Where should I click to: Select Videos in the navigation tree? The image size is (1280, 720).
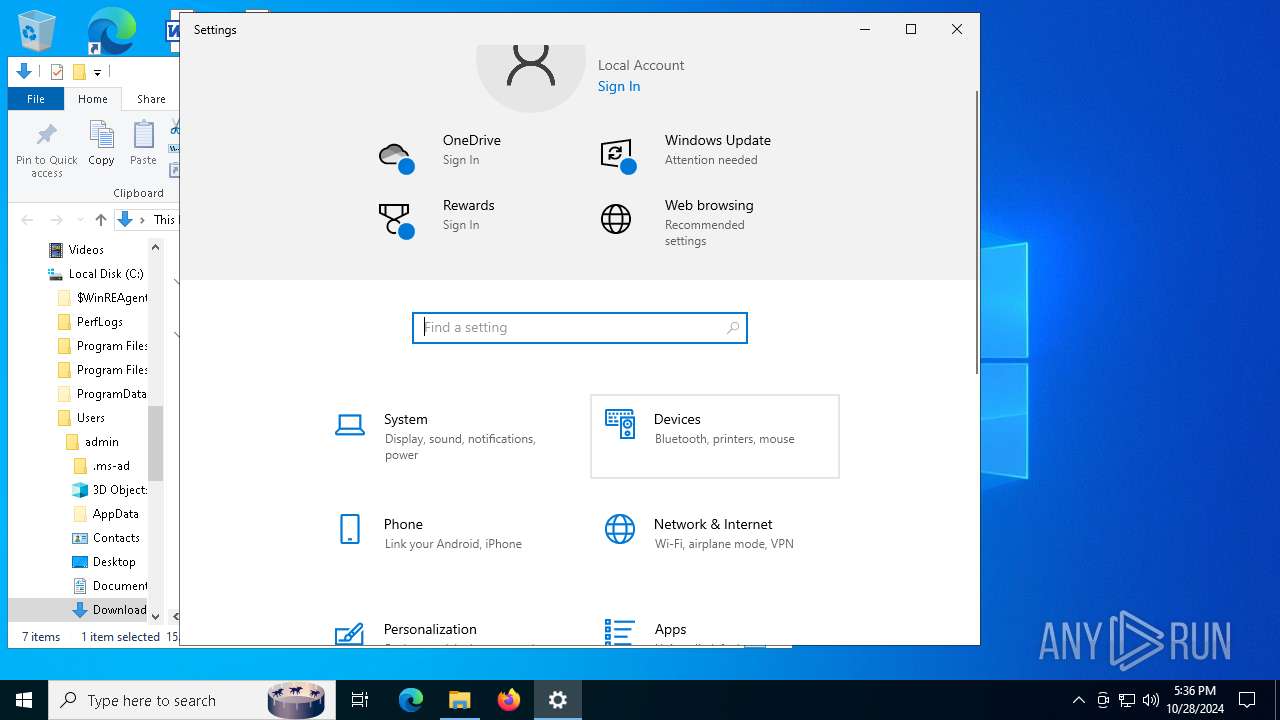coord(86,250)
